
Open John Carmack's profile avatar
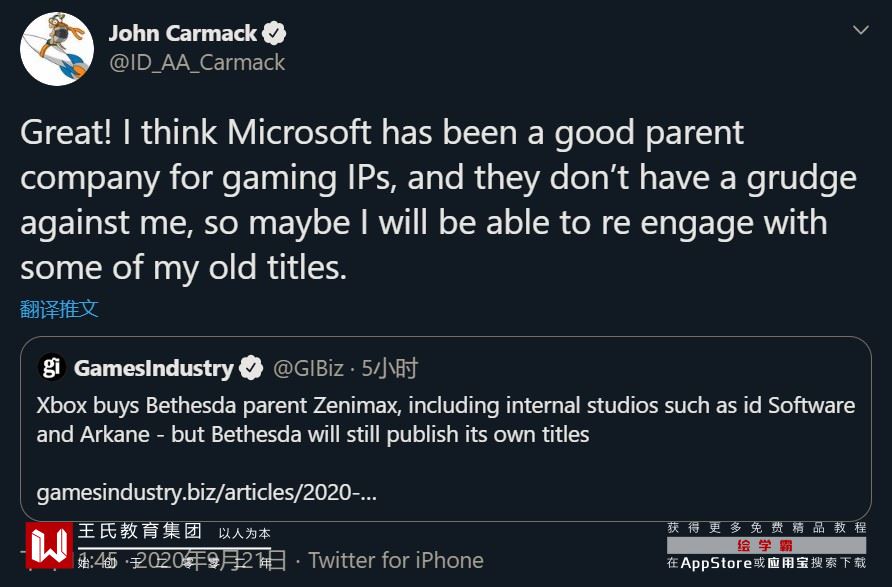tap(57, 49)
